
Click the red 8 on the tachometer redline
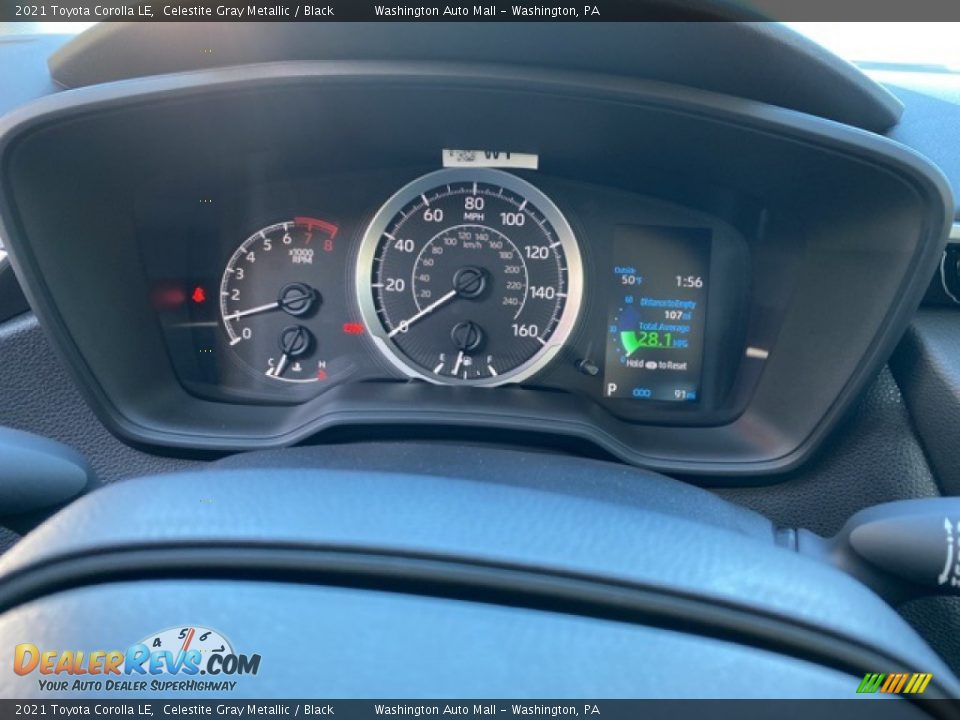click(x=328, y=246)
